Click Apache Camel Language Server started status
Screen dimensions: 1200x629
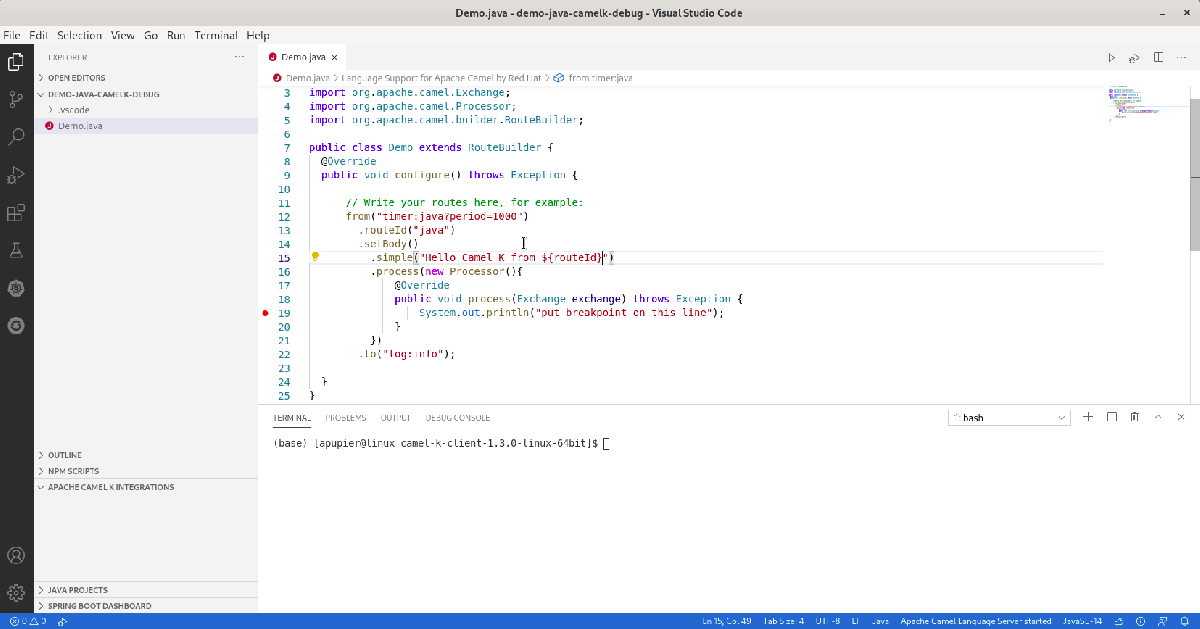tap(976, 621)
